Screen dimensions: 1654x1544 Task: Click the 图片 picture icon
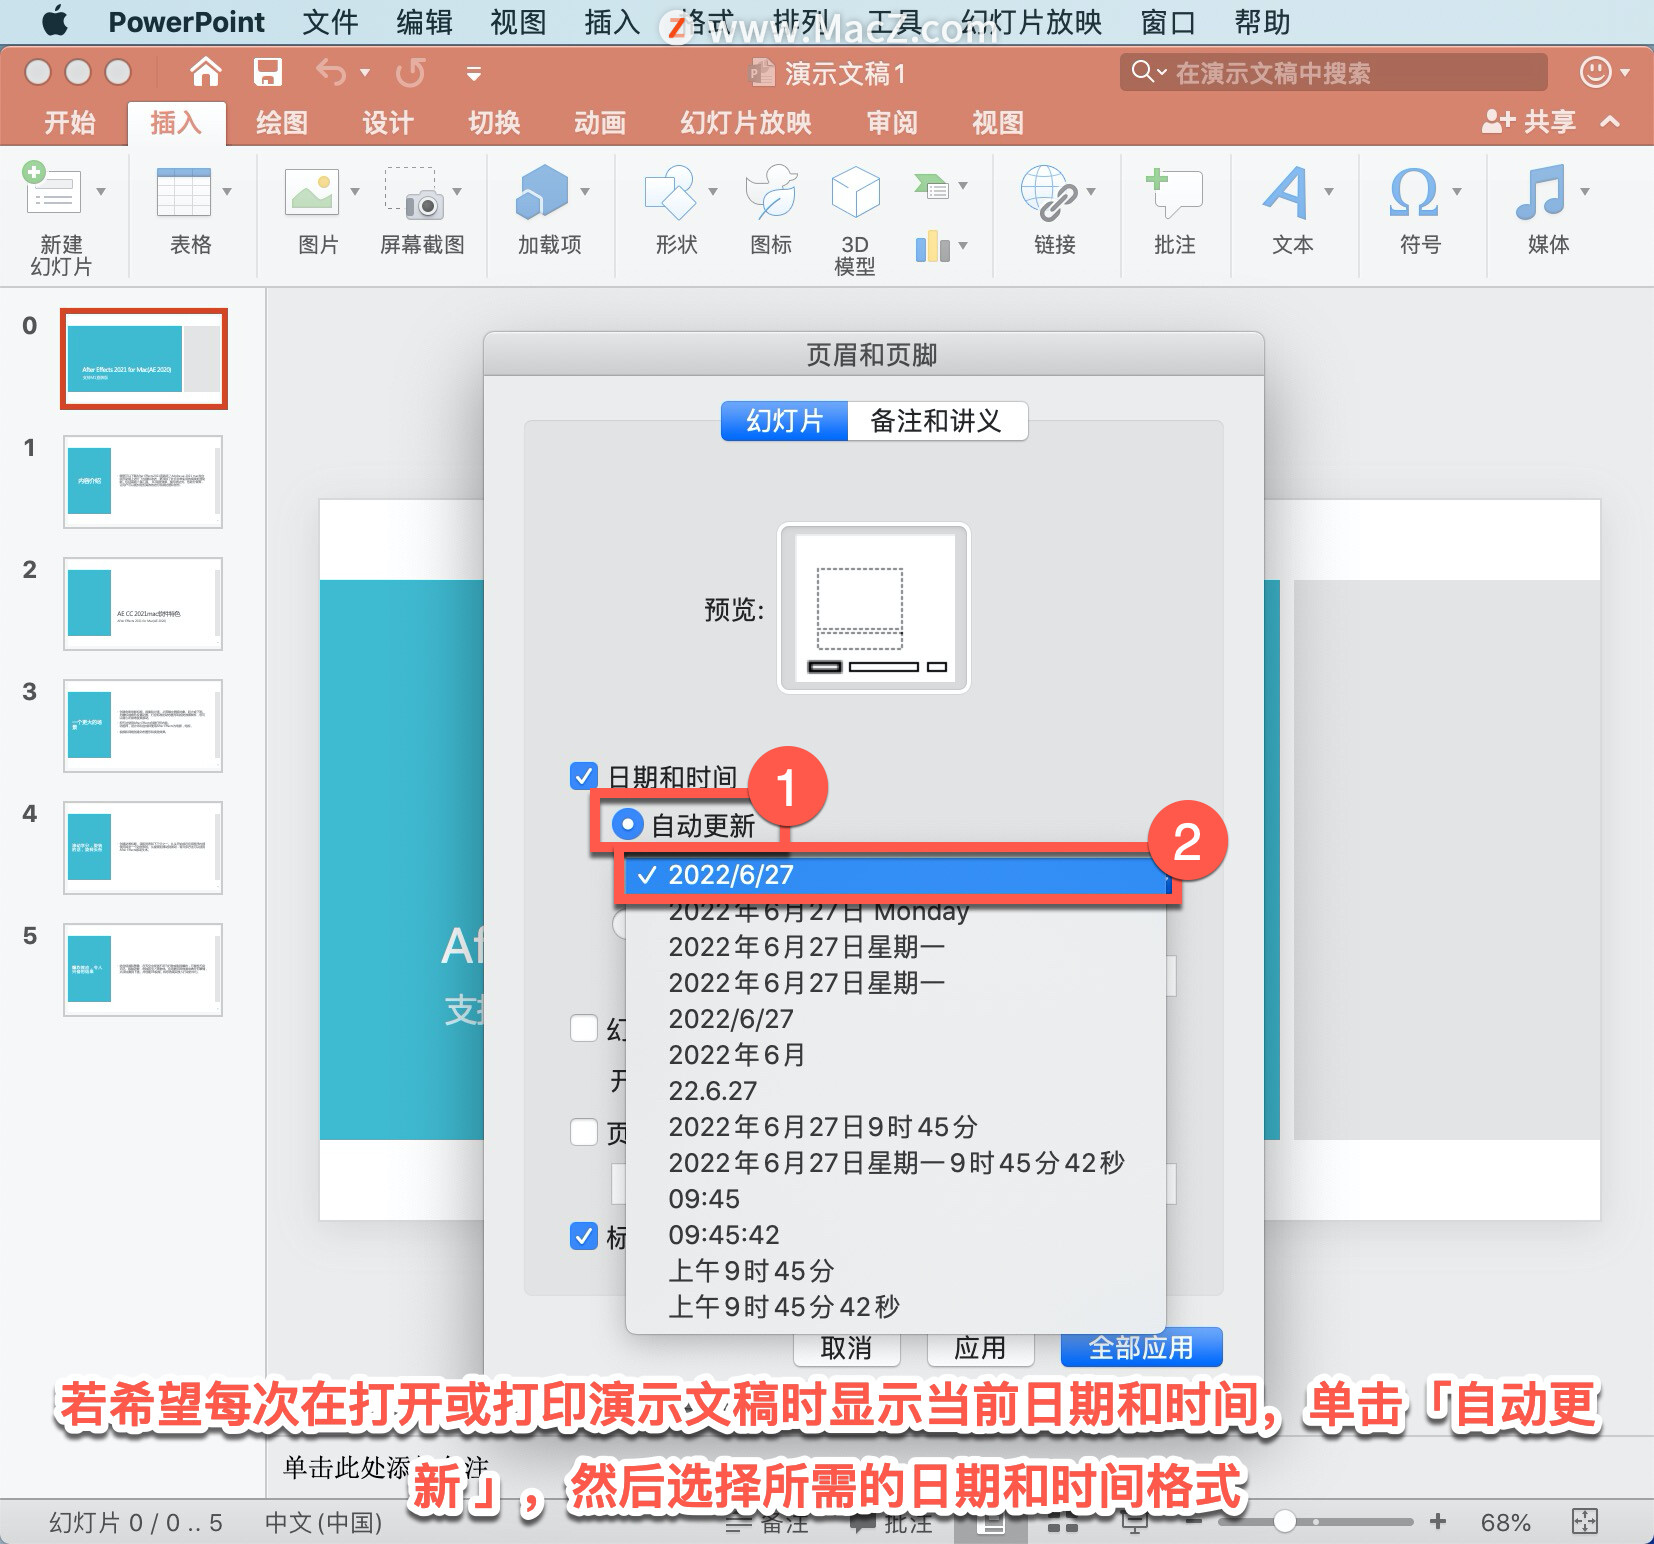coord(312,191)
